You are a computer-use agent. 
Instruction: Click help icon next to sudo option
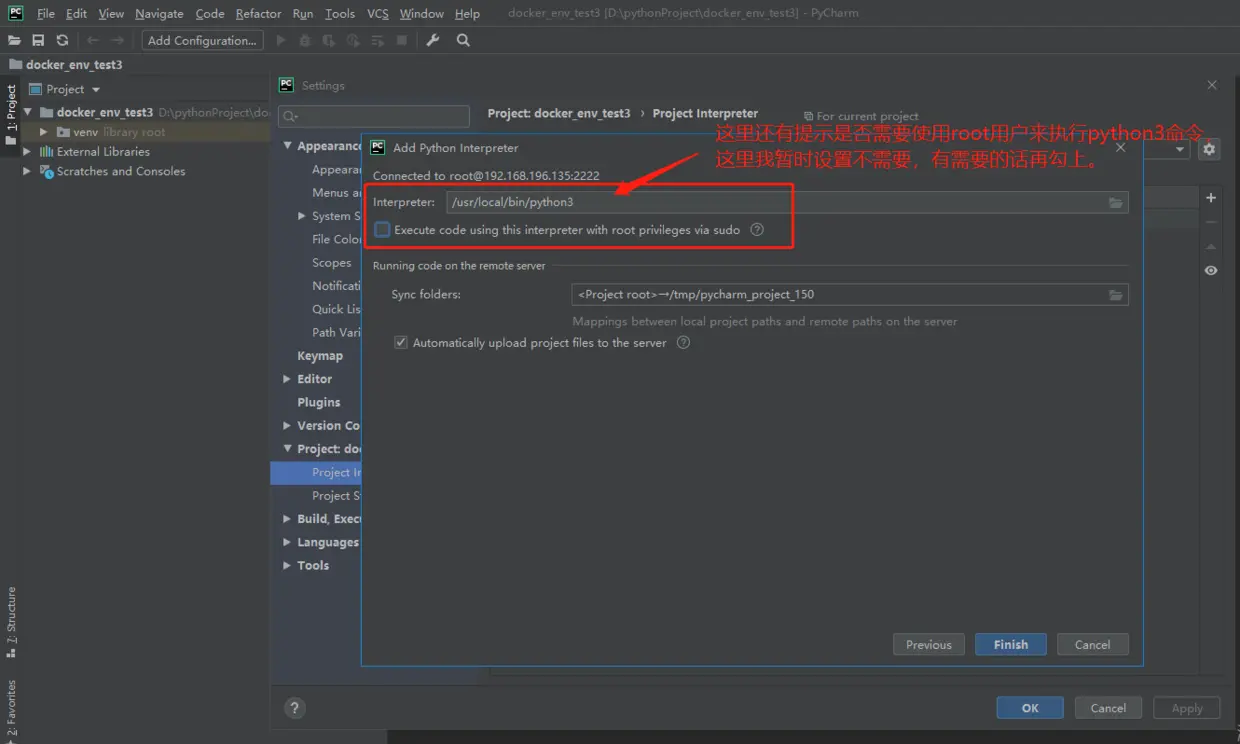tap(757, 229)
